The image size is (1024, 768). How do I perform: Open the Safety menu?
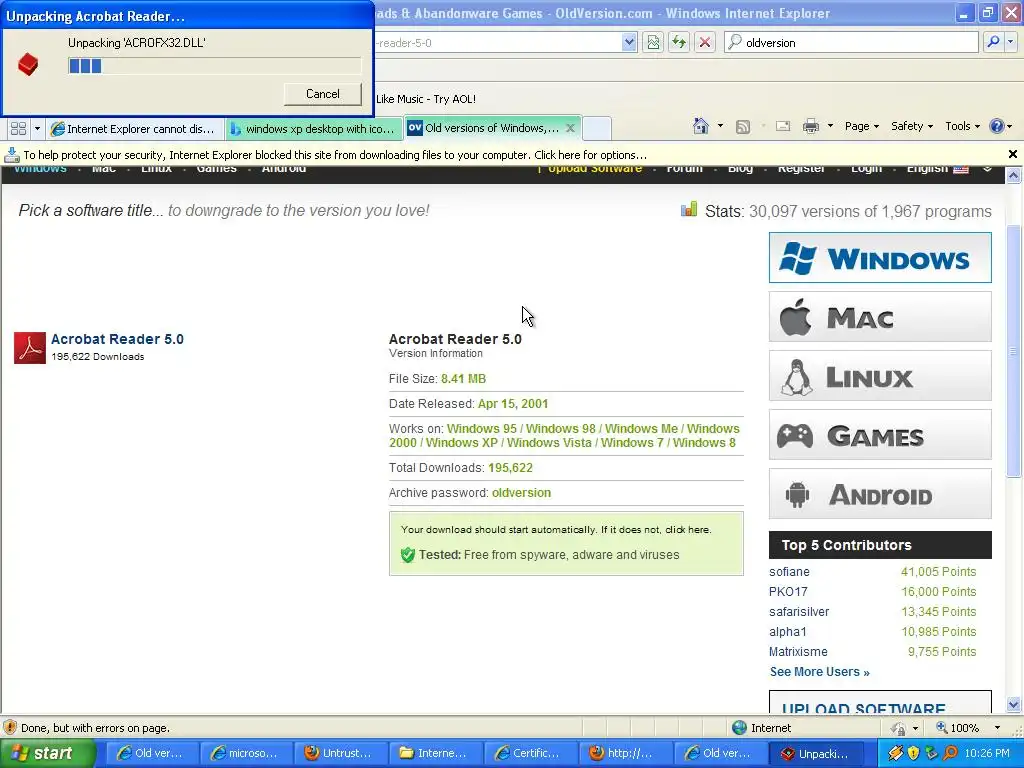(x=912, y=126)
